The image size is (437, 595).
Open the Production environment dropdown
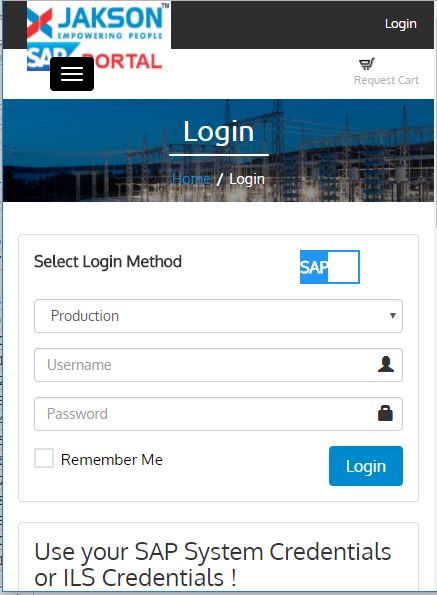click(218, 316)
